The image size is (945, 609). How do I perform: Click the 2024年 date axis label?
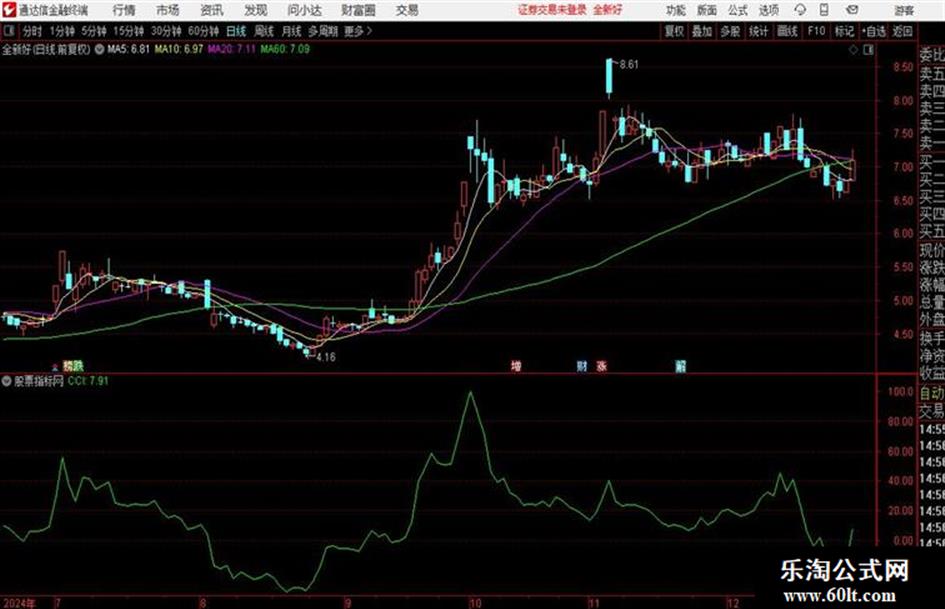point(19,603)
